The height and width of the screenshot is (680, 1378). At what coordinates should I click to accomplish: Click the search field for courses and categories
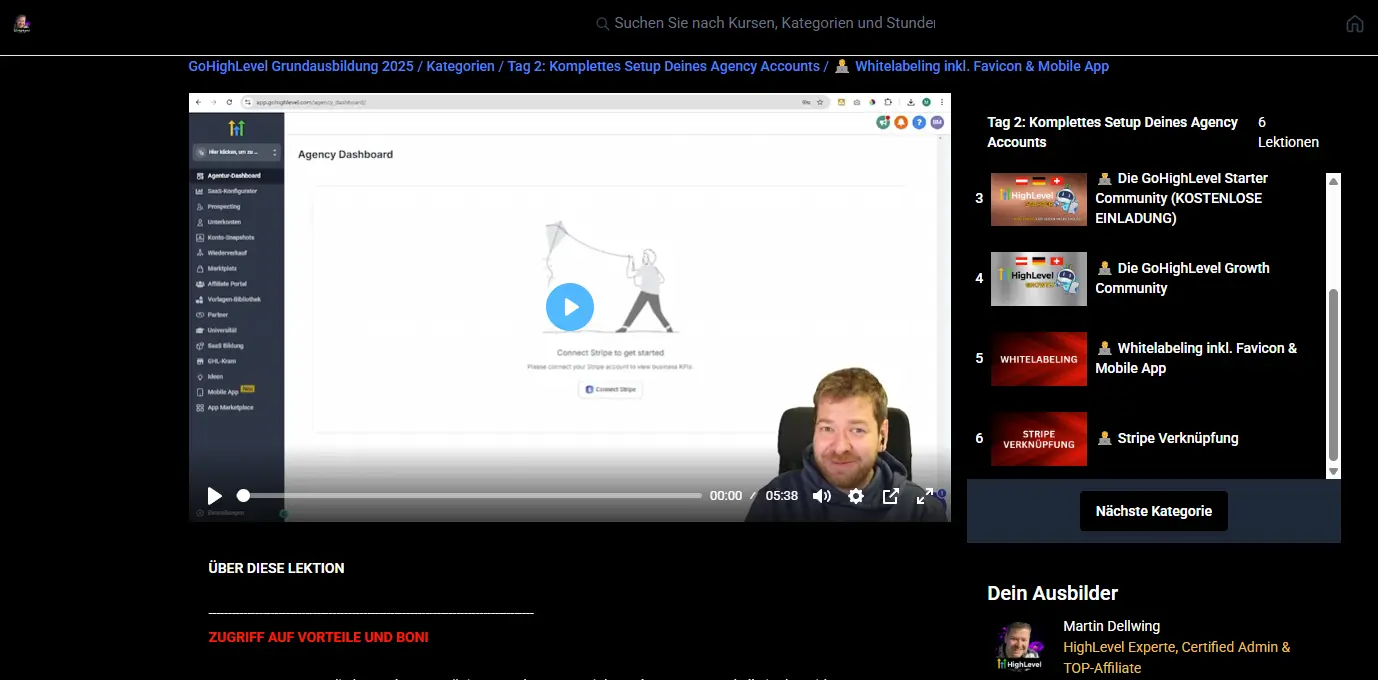765,23
